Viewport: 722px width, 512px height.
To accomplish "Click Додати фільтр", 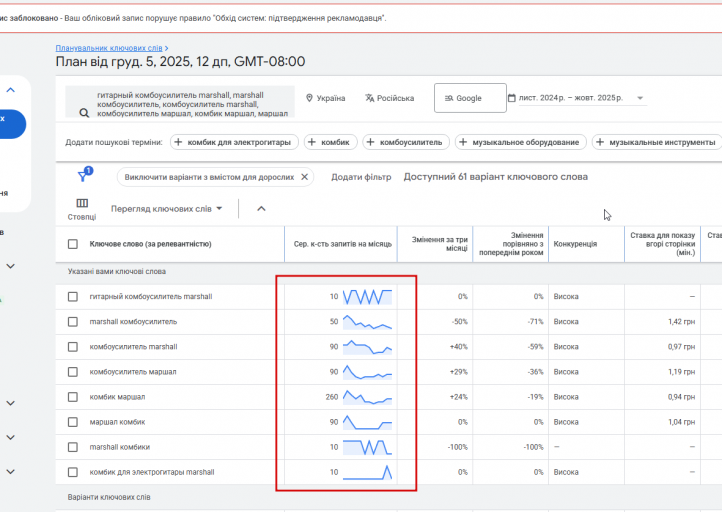I will (x=361, y=177).
